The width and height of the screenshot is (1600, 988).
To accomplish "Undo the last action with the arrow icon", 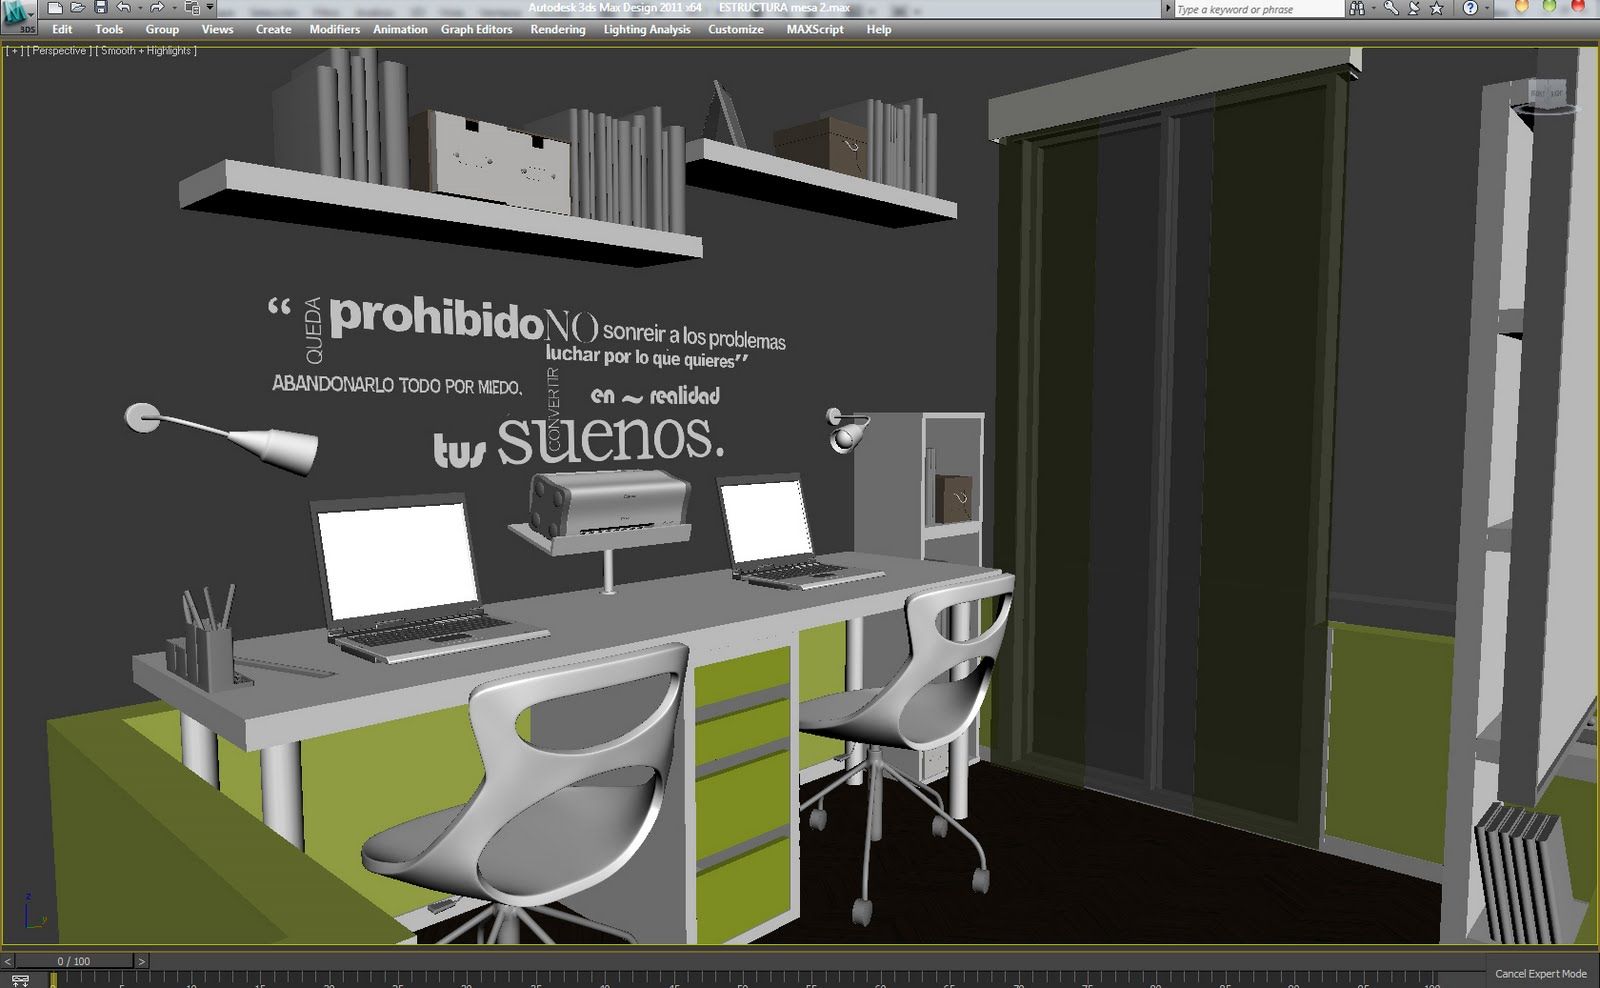I will [x=123, y=8].
